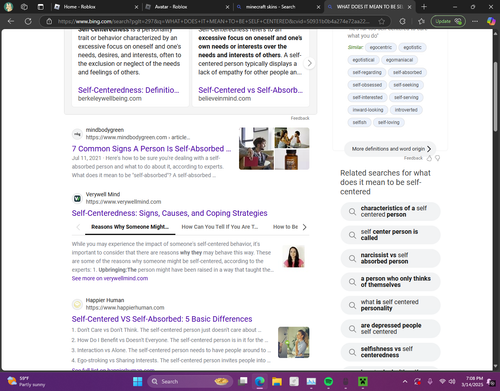Open browser Settings and more menu

click(475, 21)
